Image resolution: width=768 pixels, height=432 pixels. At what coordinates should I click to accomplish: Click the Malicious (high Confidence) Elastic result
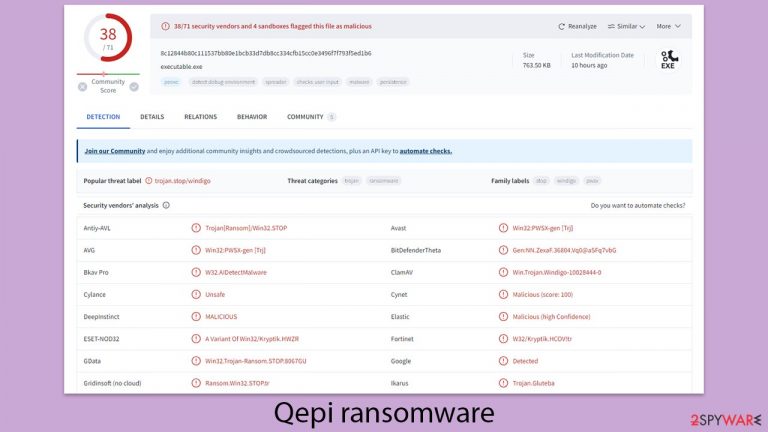(551, 316)
